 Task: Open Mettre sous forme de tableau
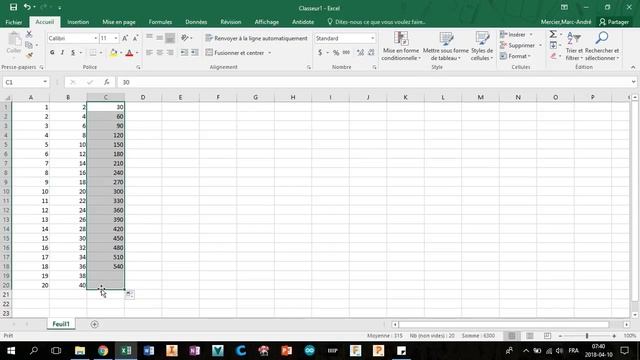[446, 46]
